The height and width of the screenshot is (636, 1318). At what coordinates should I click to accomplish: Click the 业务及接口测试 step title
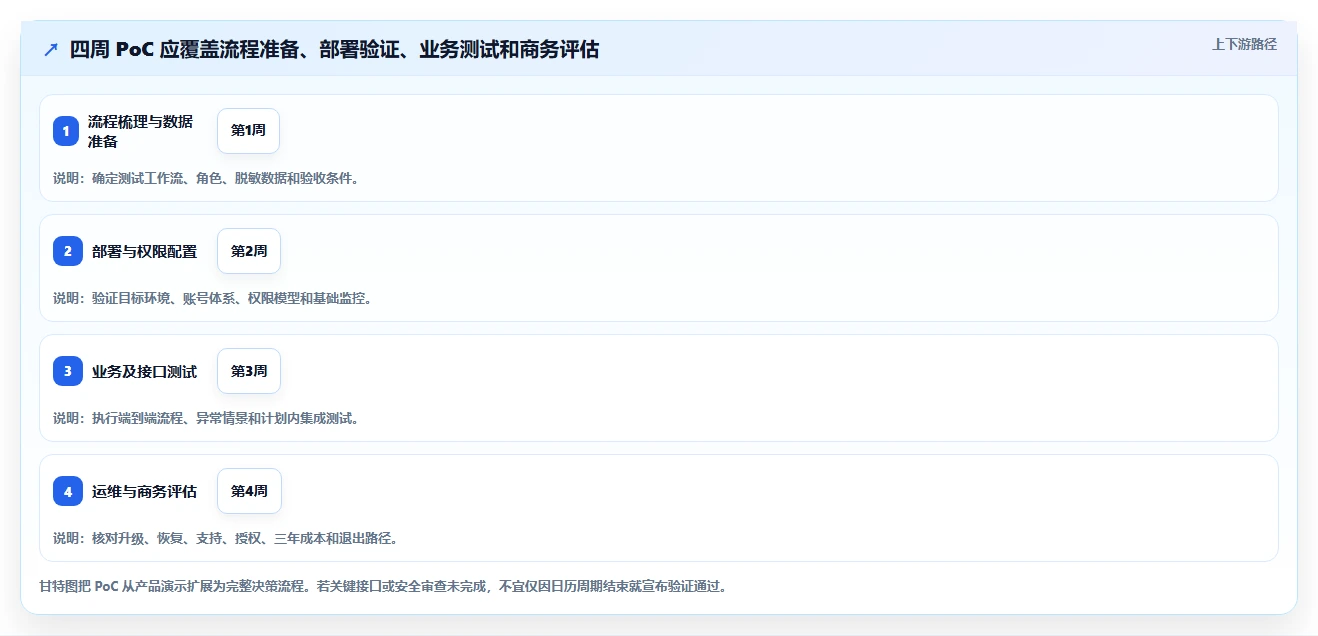(144, 371)
